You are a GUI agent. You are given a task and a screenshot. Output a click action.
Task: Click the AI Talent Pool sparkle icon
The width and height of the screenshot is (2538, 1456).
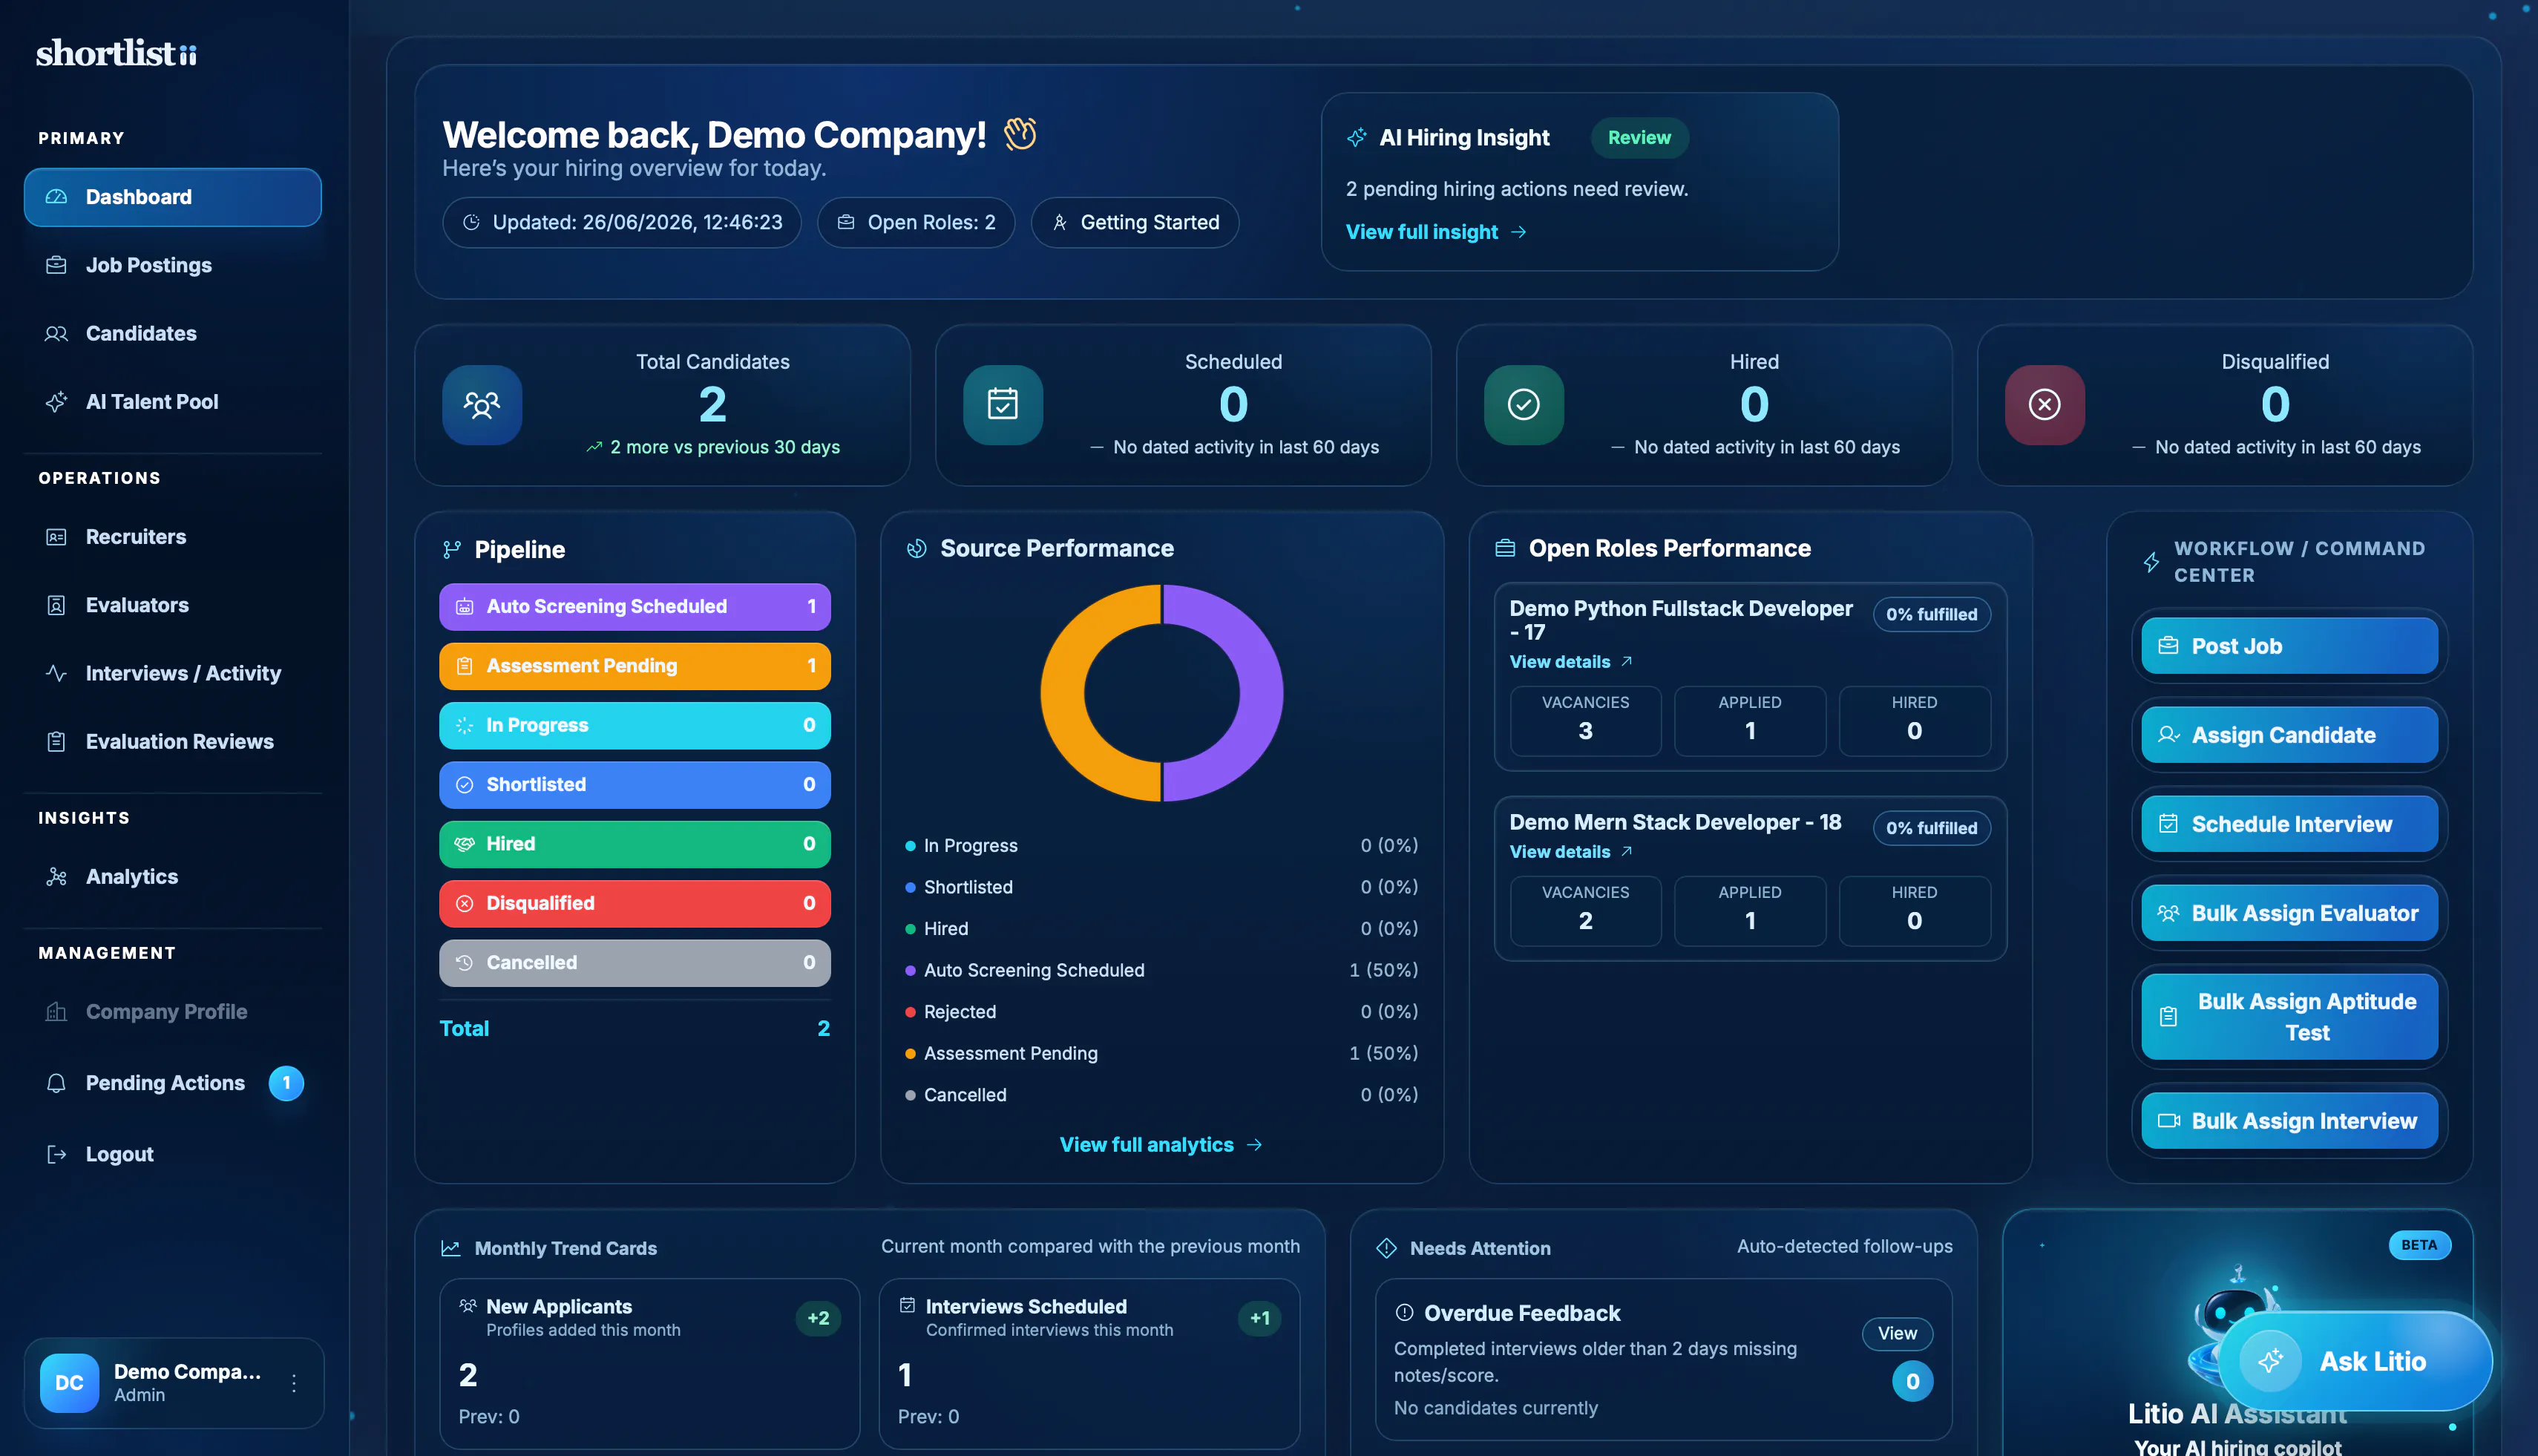click(56, 402)
